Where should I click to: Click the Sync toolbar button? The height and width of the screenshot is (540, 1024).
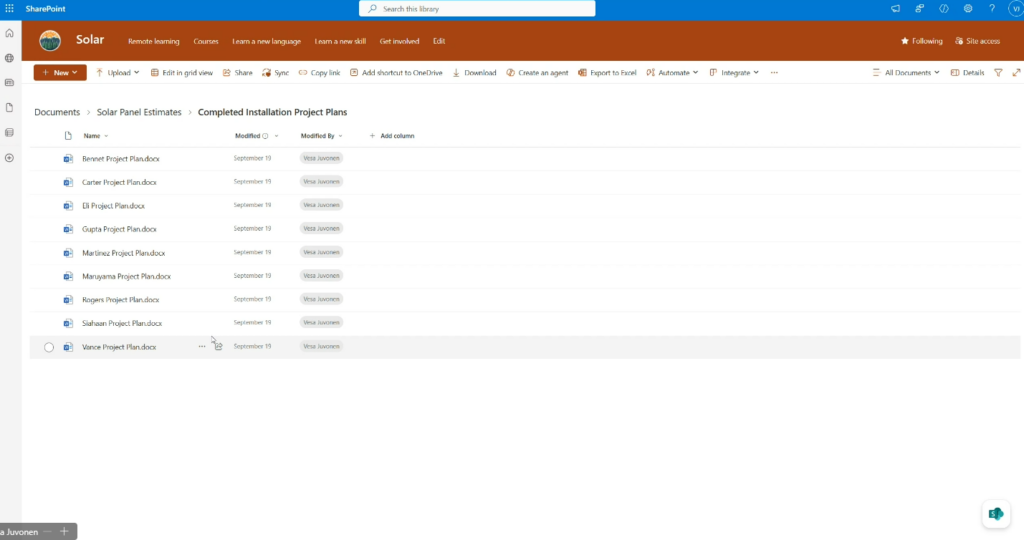tap(275, 73)
